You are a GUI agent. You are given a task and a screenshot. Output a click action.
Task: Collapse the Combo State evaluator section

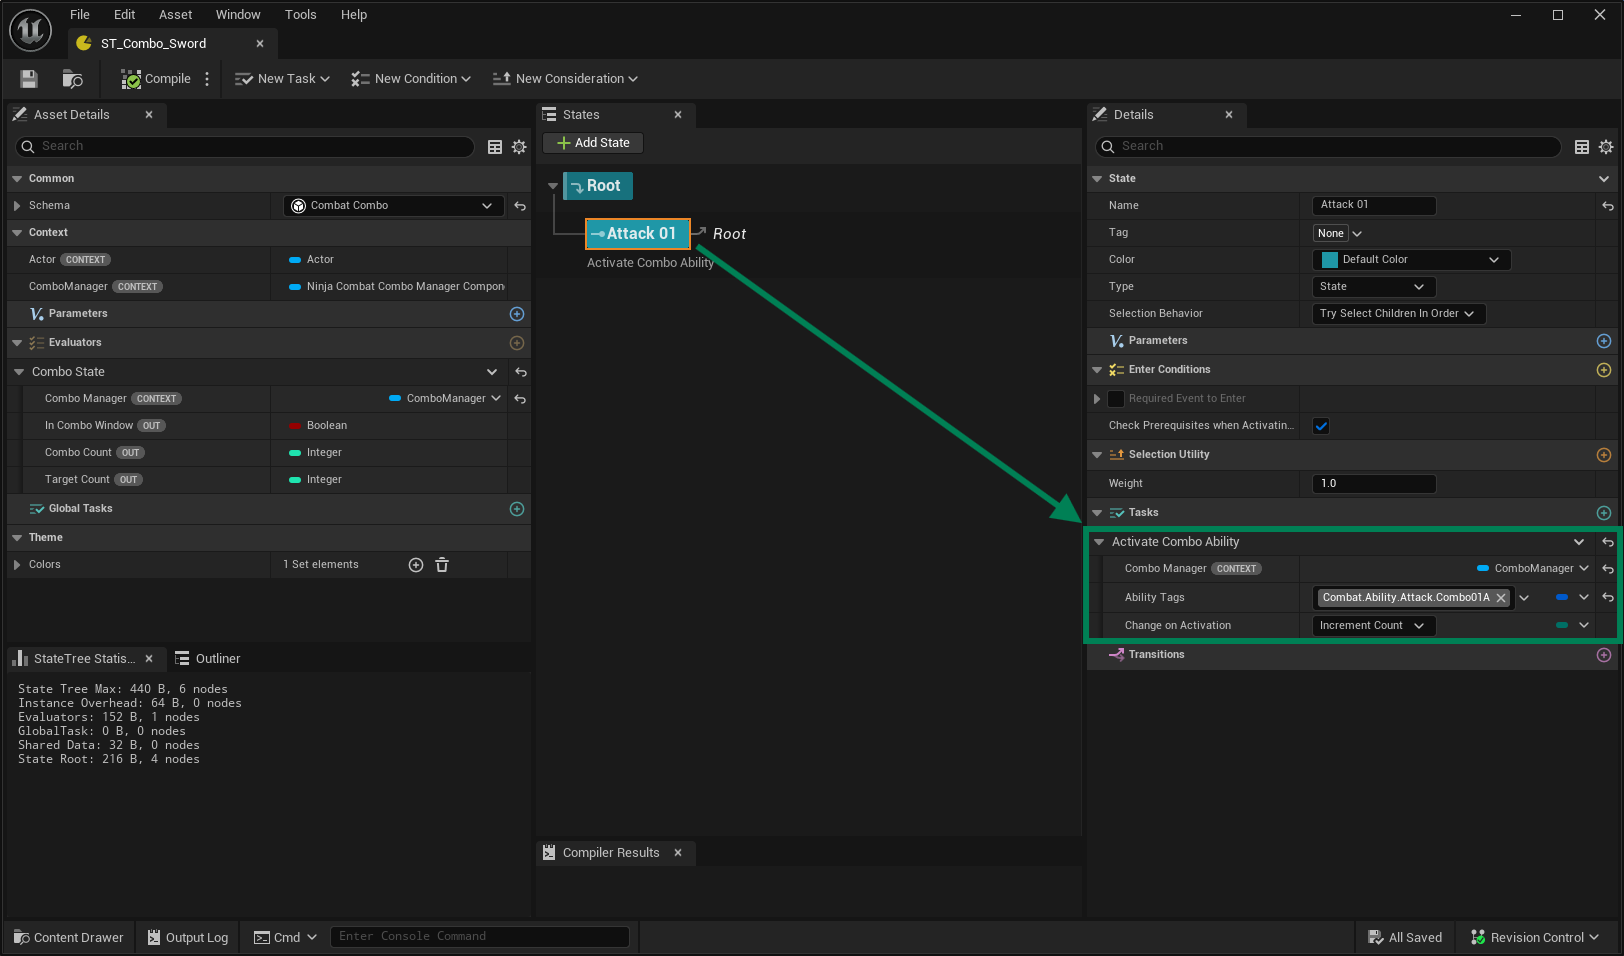click(x=19, y=372)
